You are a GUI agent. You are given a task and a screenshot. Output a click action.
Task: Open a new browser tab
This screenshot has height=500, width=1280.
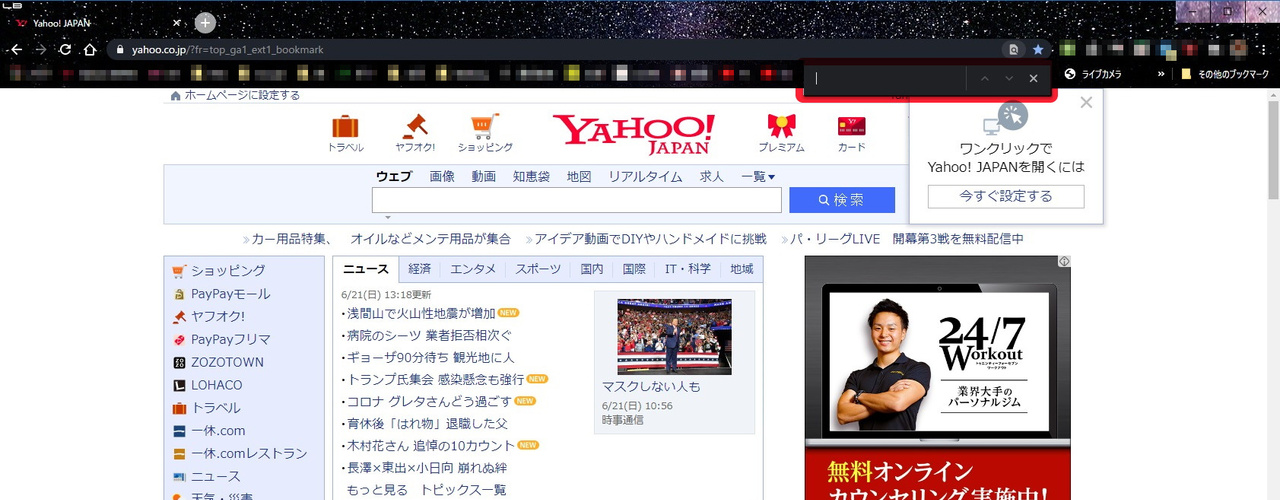[x=205, y=22]
